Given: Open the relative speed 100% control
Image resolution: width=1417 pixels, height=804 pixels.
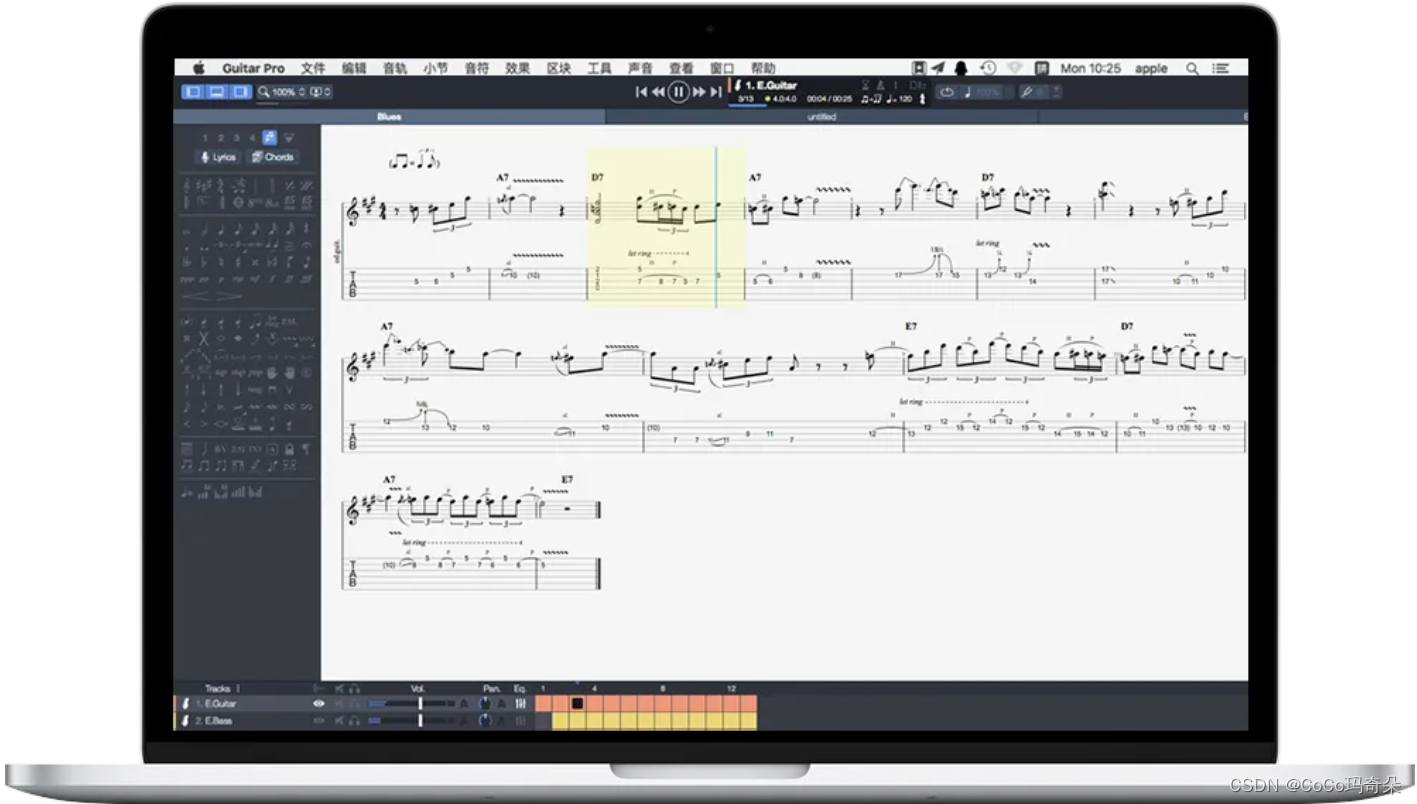Looking at the screenshot, I should (983, 92).
